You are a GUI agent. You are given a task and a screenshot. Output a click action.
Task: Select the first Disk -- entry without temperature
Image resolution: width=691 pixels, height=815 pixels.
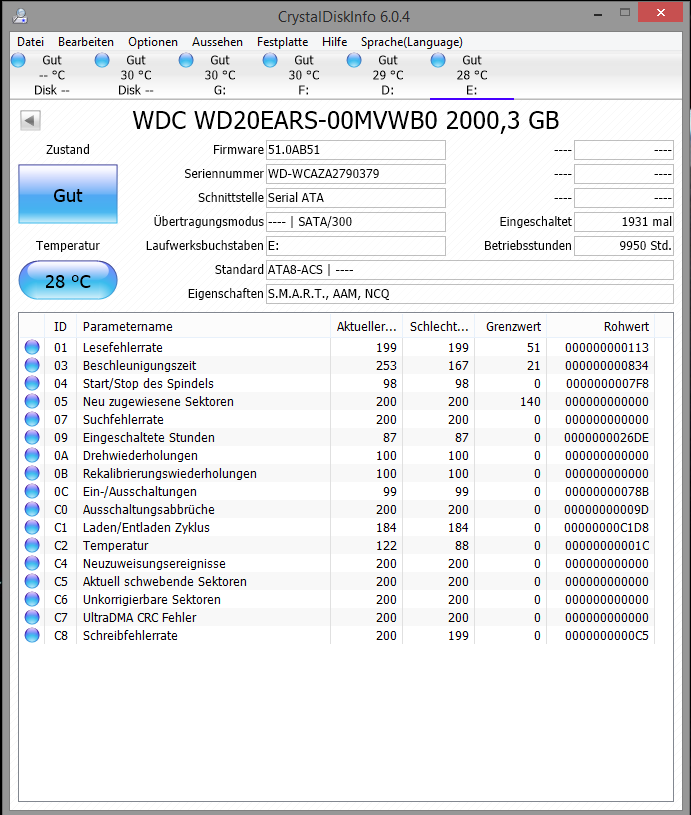[x=51, y=75]
